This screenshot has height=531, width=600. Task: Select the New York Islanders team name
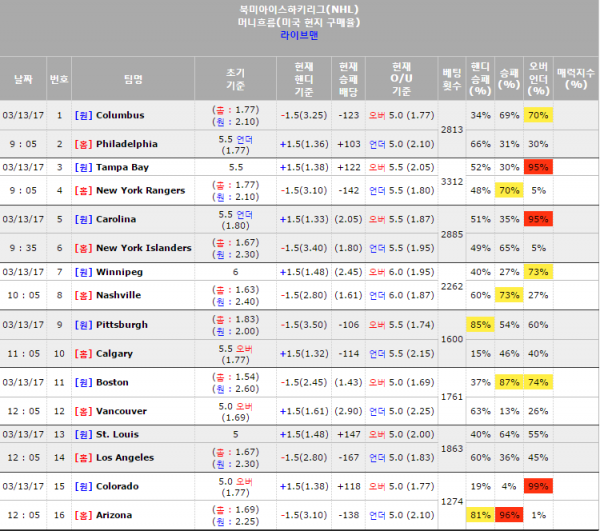pyautogui.click(x=143, y=248)
